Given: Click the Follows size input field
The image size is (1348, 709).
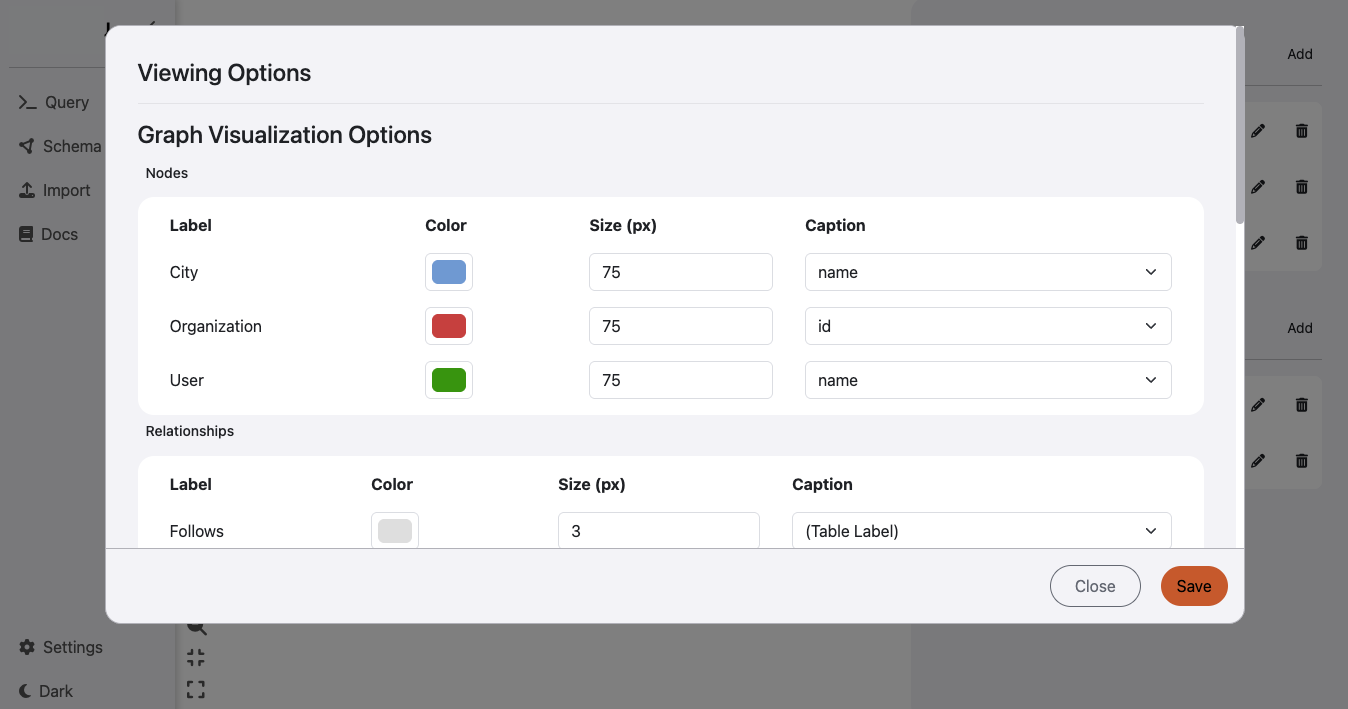Looking at the screenshot, I should coord(658,531).
